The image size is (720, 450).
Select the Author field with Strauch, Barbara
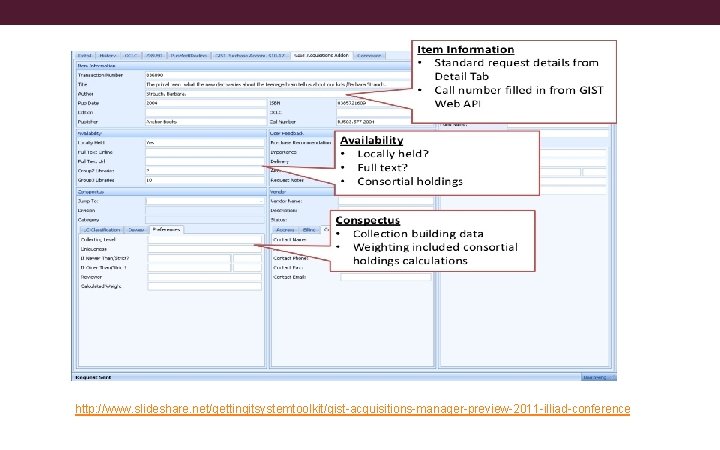[278, 94]
